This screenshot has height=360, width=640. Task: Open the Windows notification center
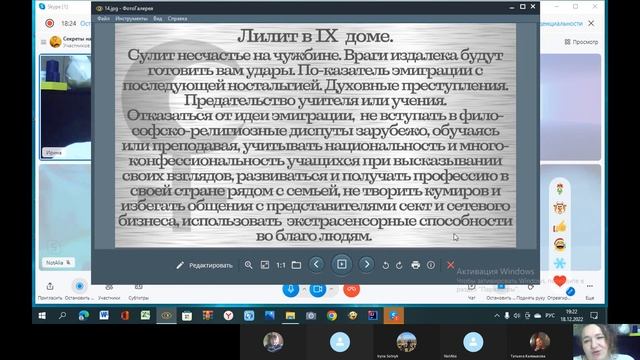point(594,316)
